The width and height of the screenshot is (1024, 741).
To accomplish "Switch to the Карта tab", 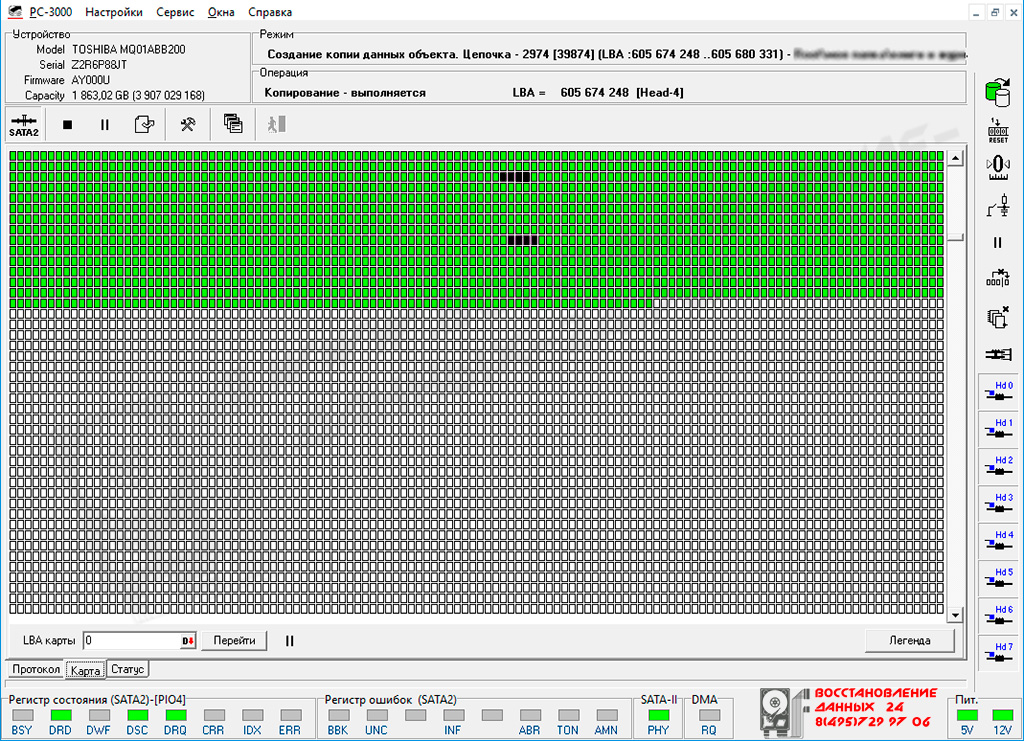I will coord(86,670).
